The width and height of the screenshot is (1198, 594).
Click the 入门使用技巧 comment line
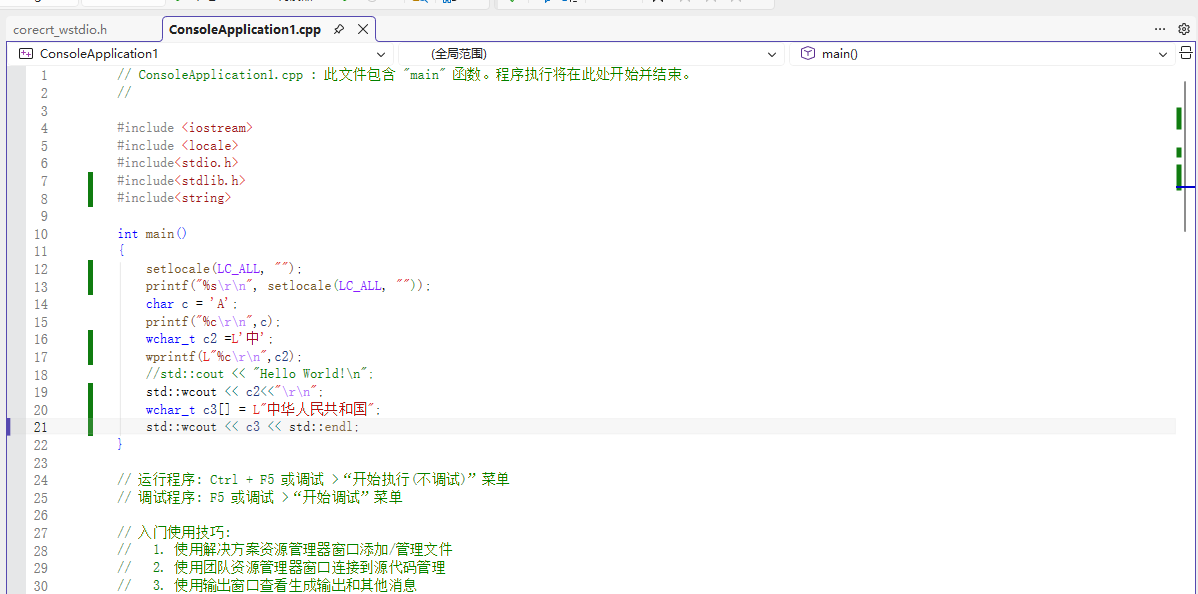click(x=174, y=532)
